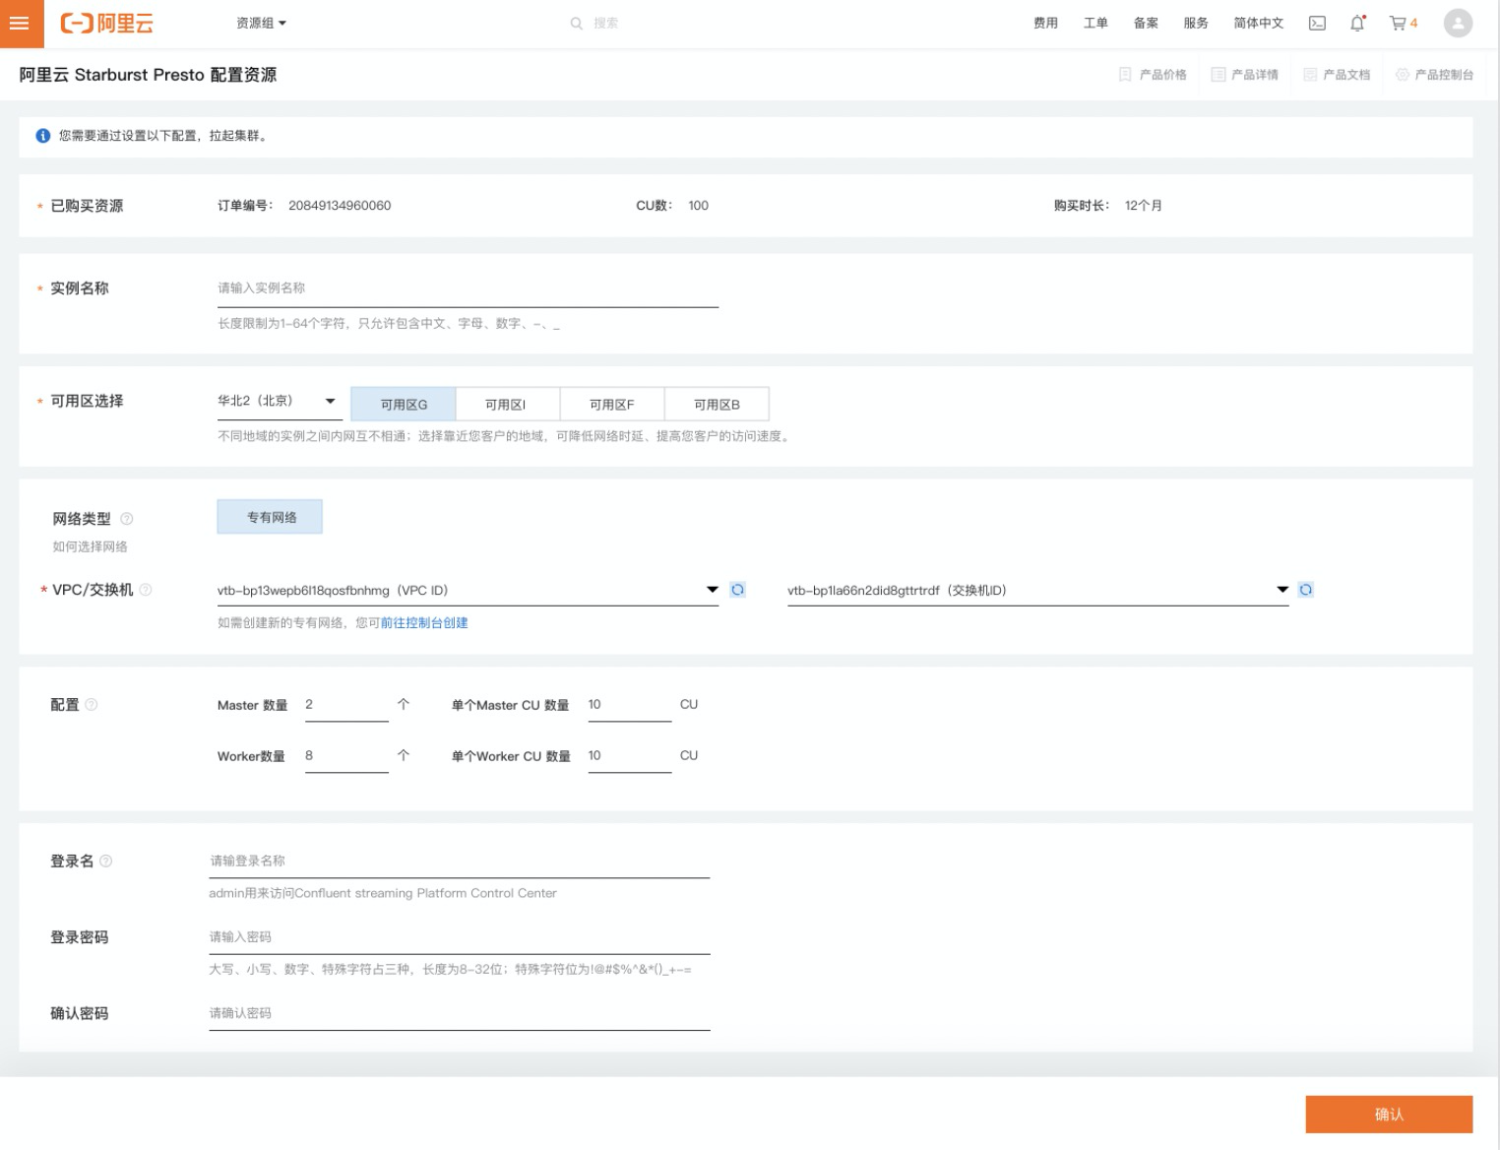Screen dimensions: 1500x1150
Task: Focus the 登录密码 input field
Action: [x=459, y=938]
